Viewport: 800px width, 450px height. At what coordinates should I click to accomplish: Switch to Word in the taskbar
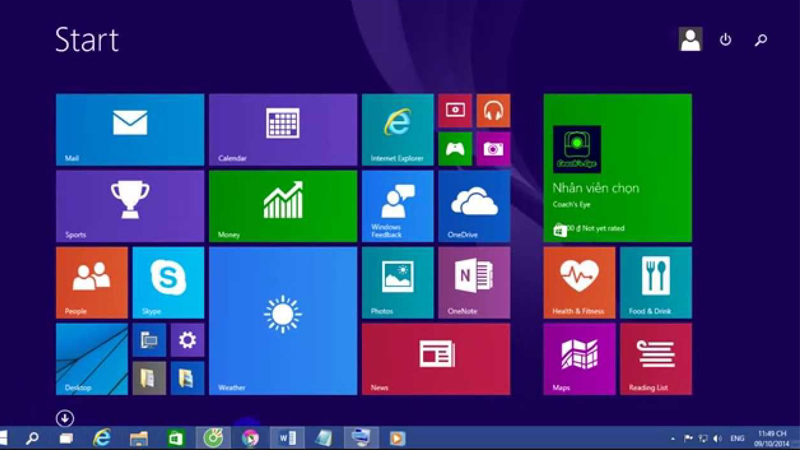(x=287, y=438)
